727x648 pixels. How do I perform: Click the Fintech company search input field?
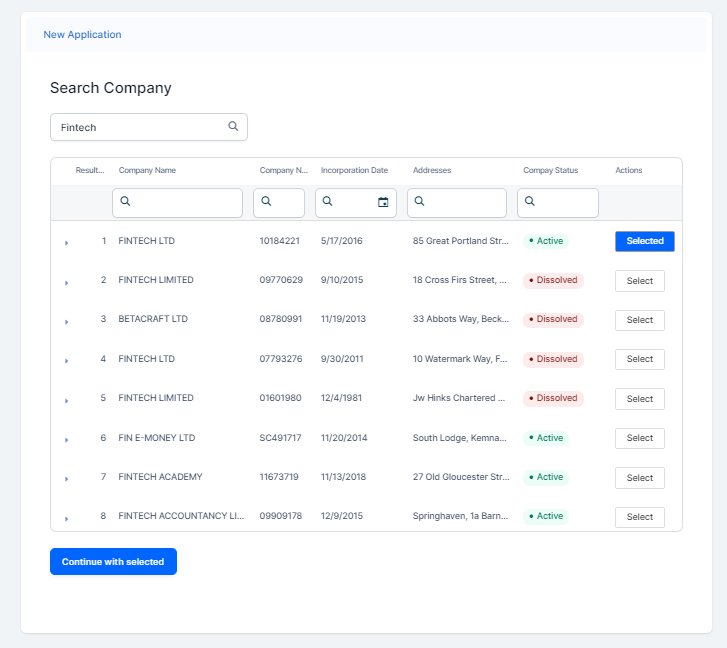click(140, 127)
